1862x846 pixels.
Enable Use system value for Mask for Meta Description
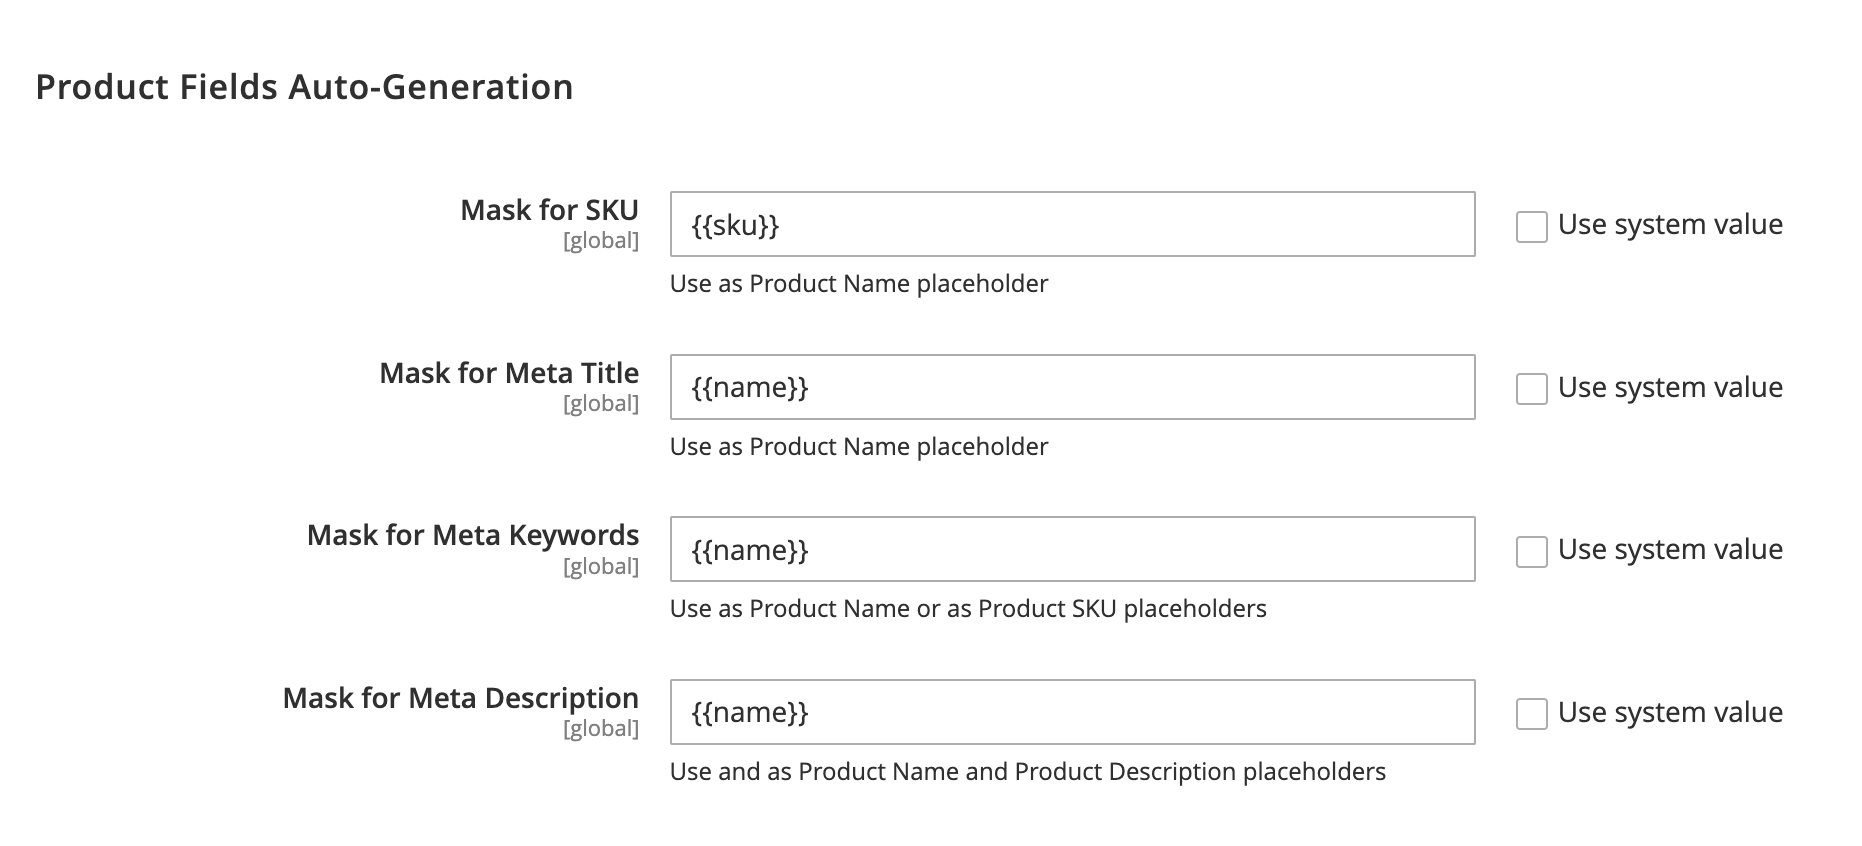click(1530, 714)
